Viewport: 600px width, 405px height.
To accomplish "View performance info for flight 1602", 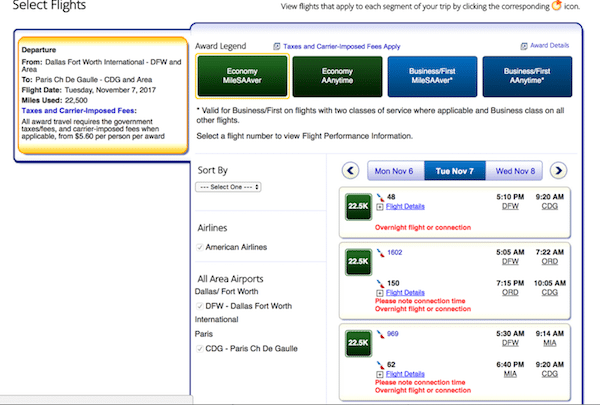I will [395, 252].
